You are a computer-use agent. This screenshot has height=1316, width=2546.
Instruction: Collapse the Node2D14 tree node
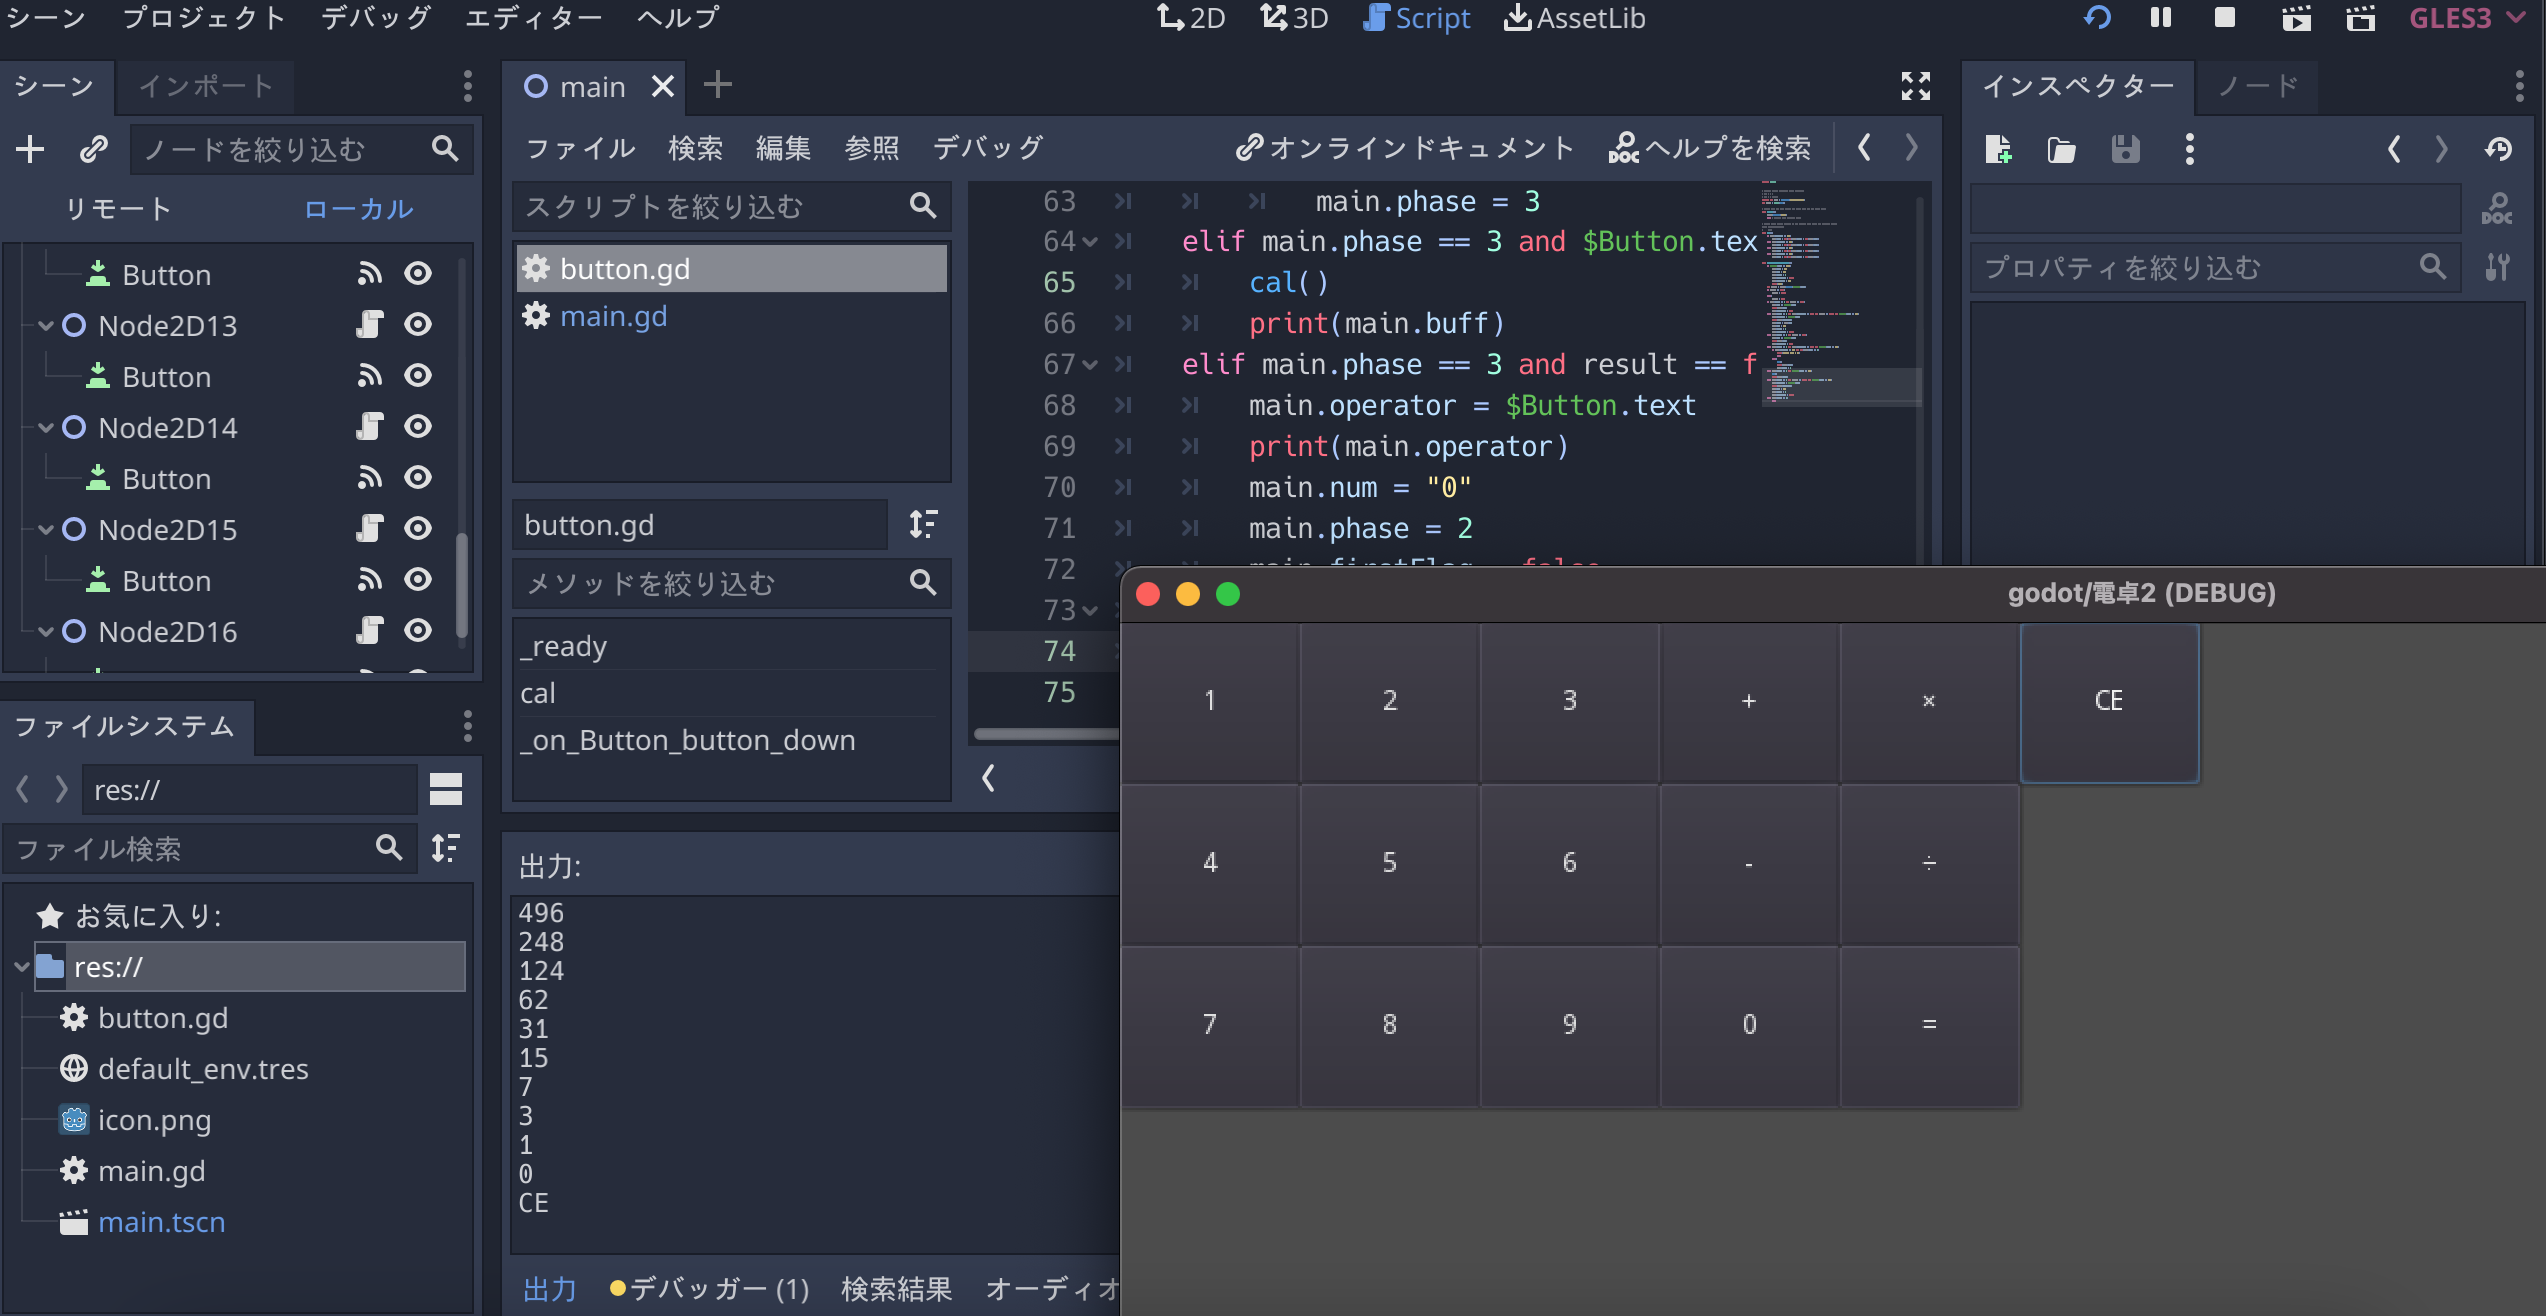coord(46,427)
